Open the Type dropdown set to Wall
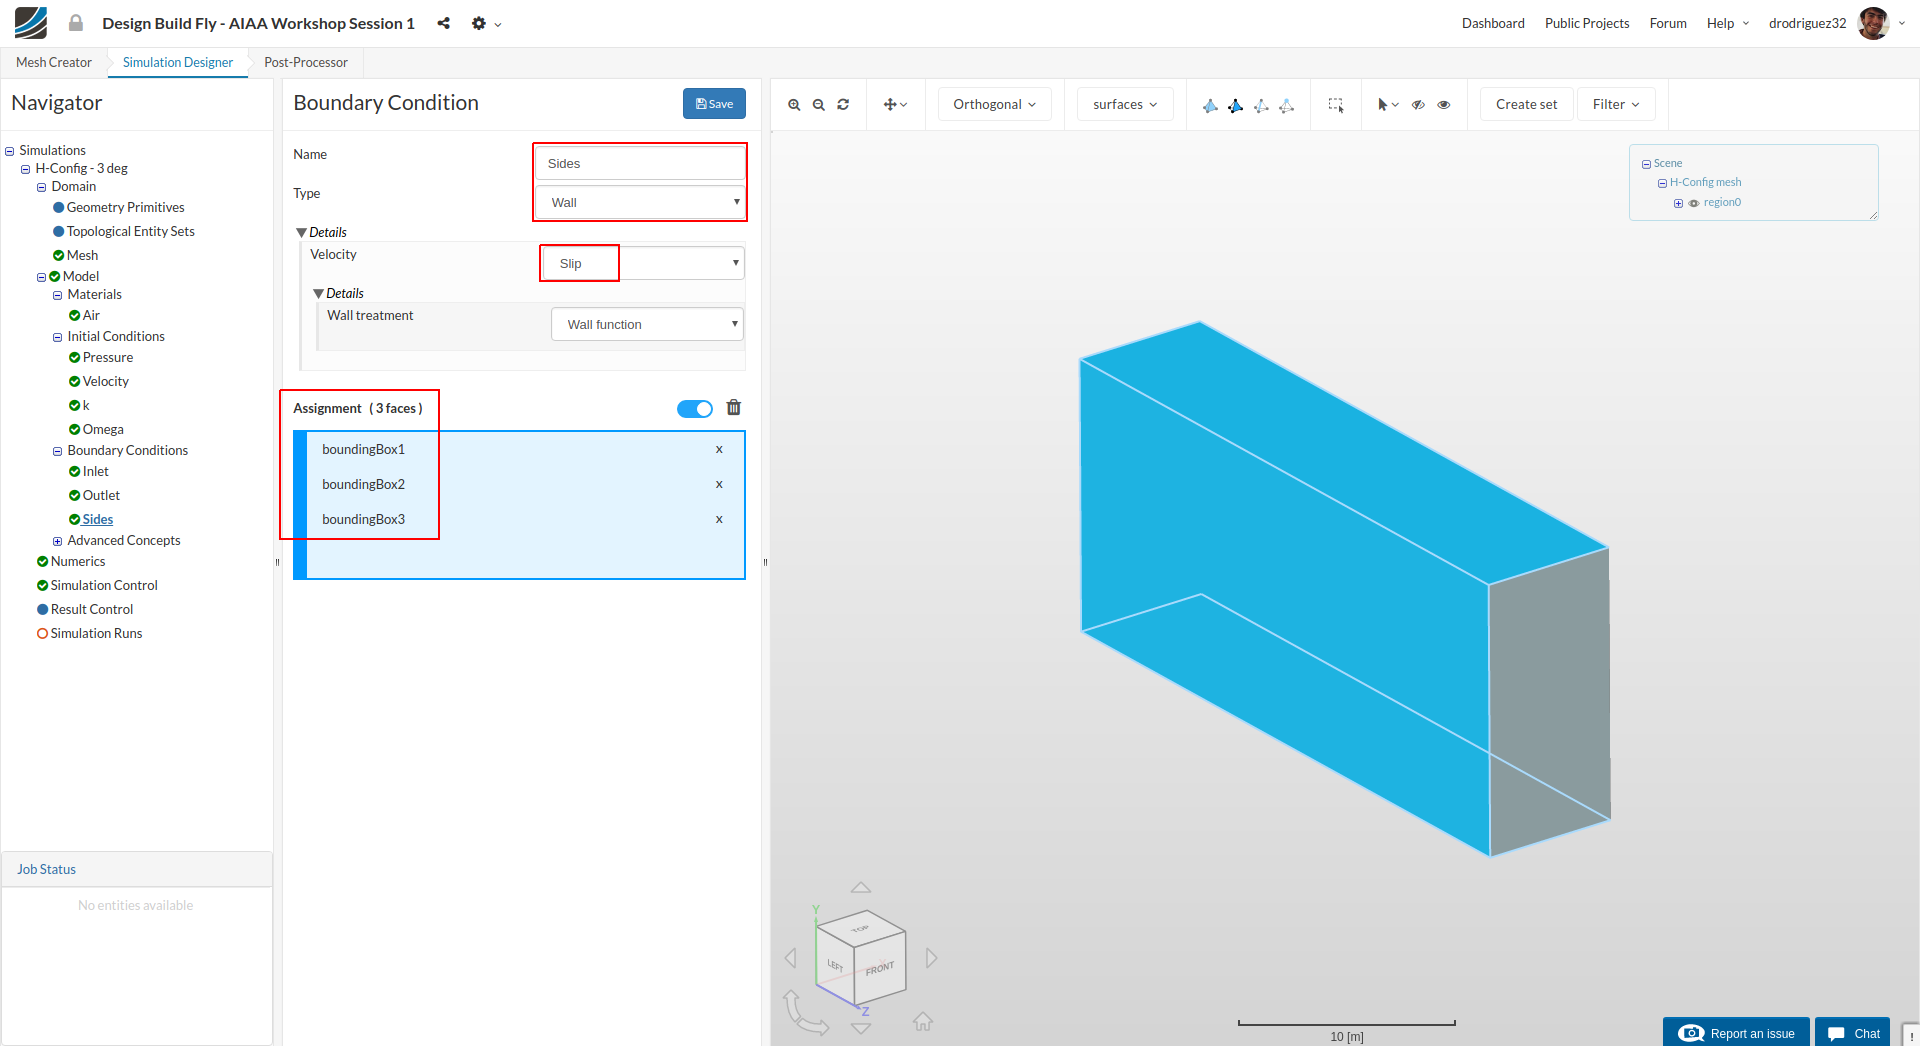 (640, 202)
